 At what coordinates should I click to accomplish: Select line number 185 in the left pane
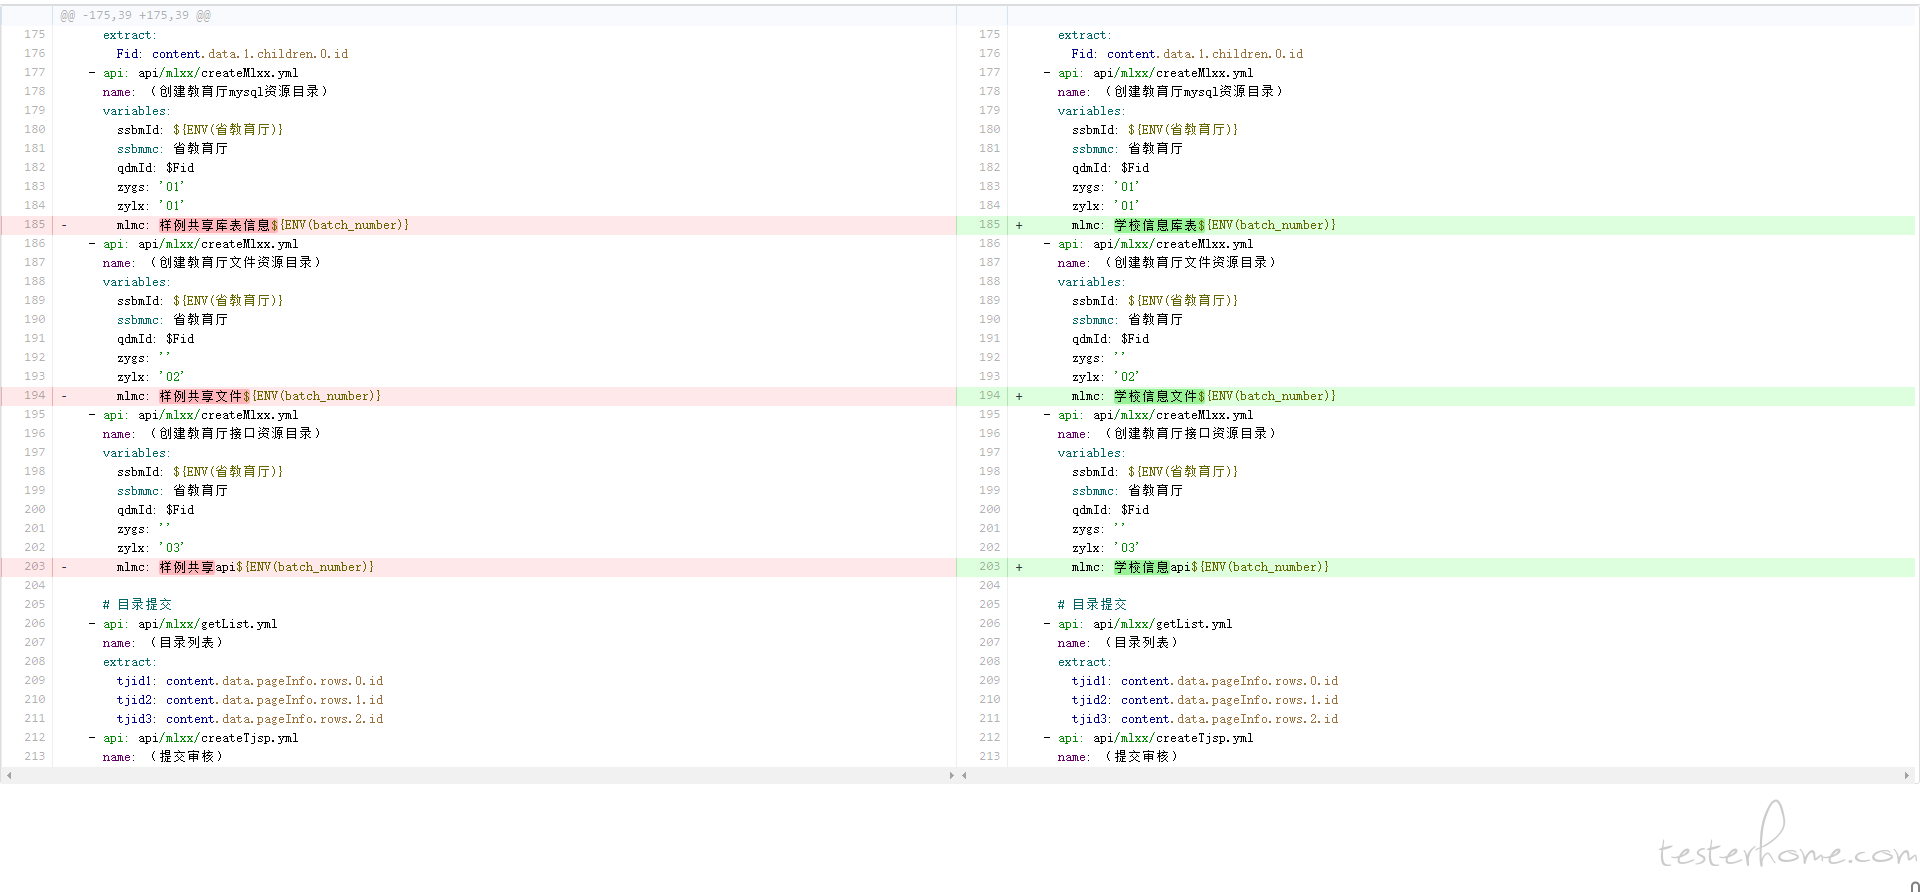point(35,225)
